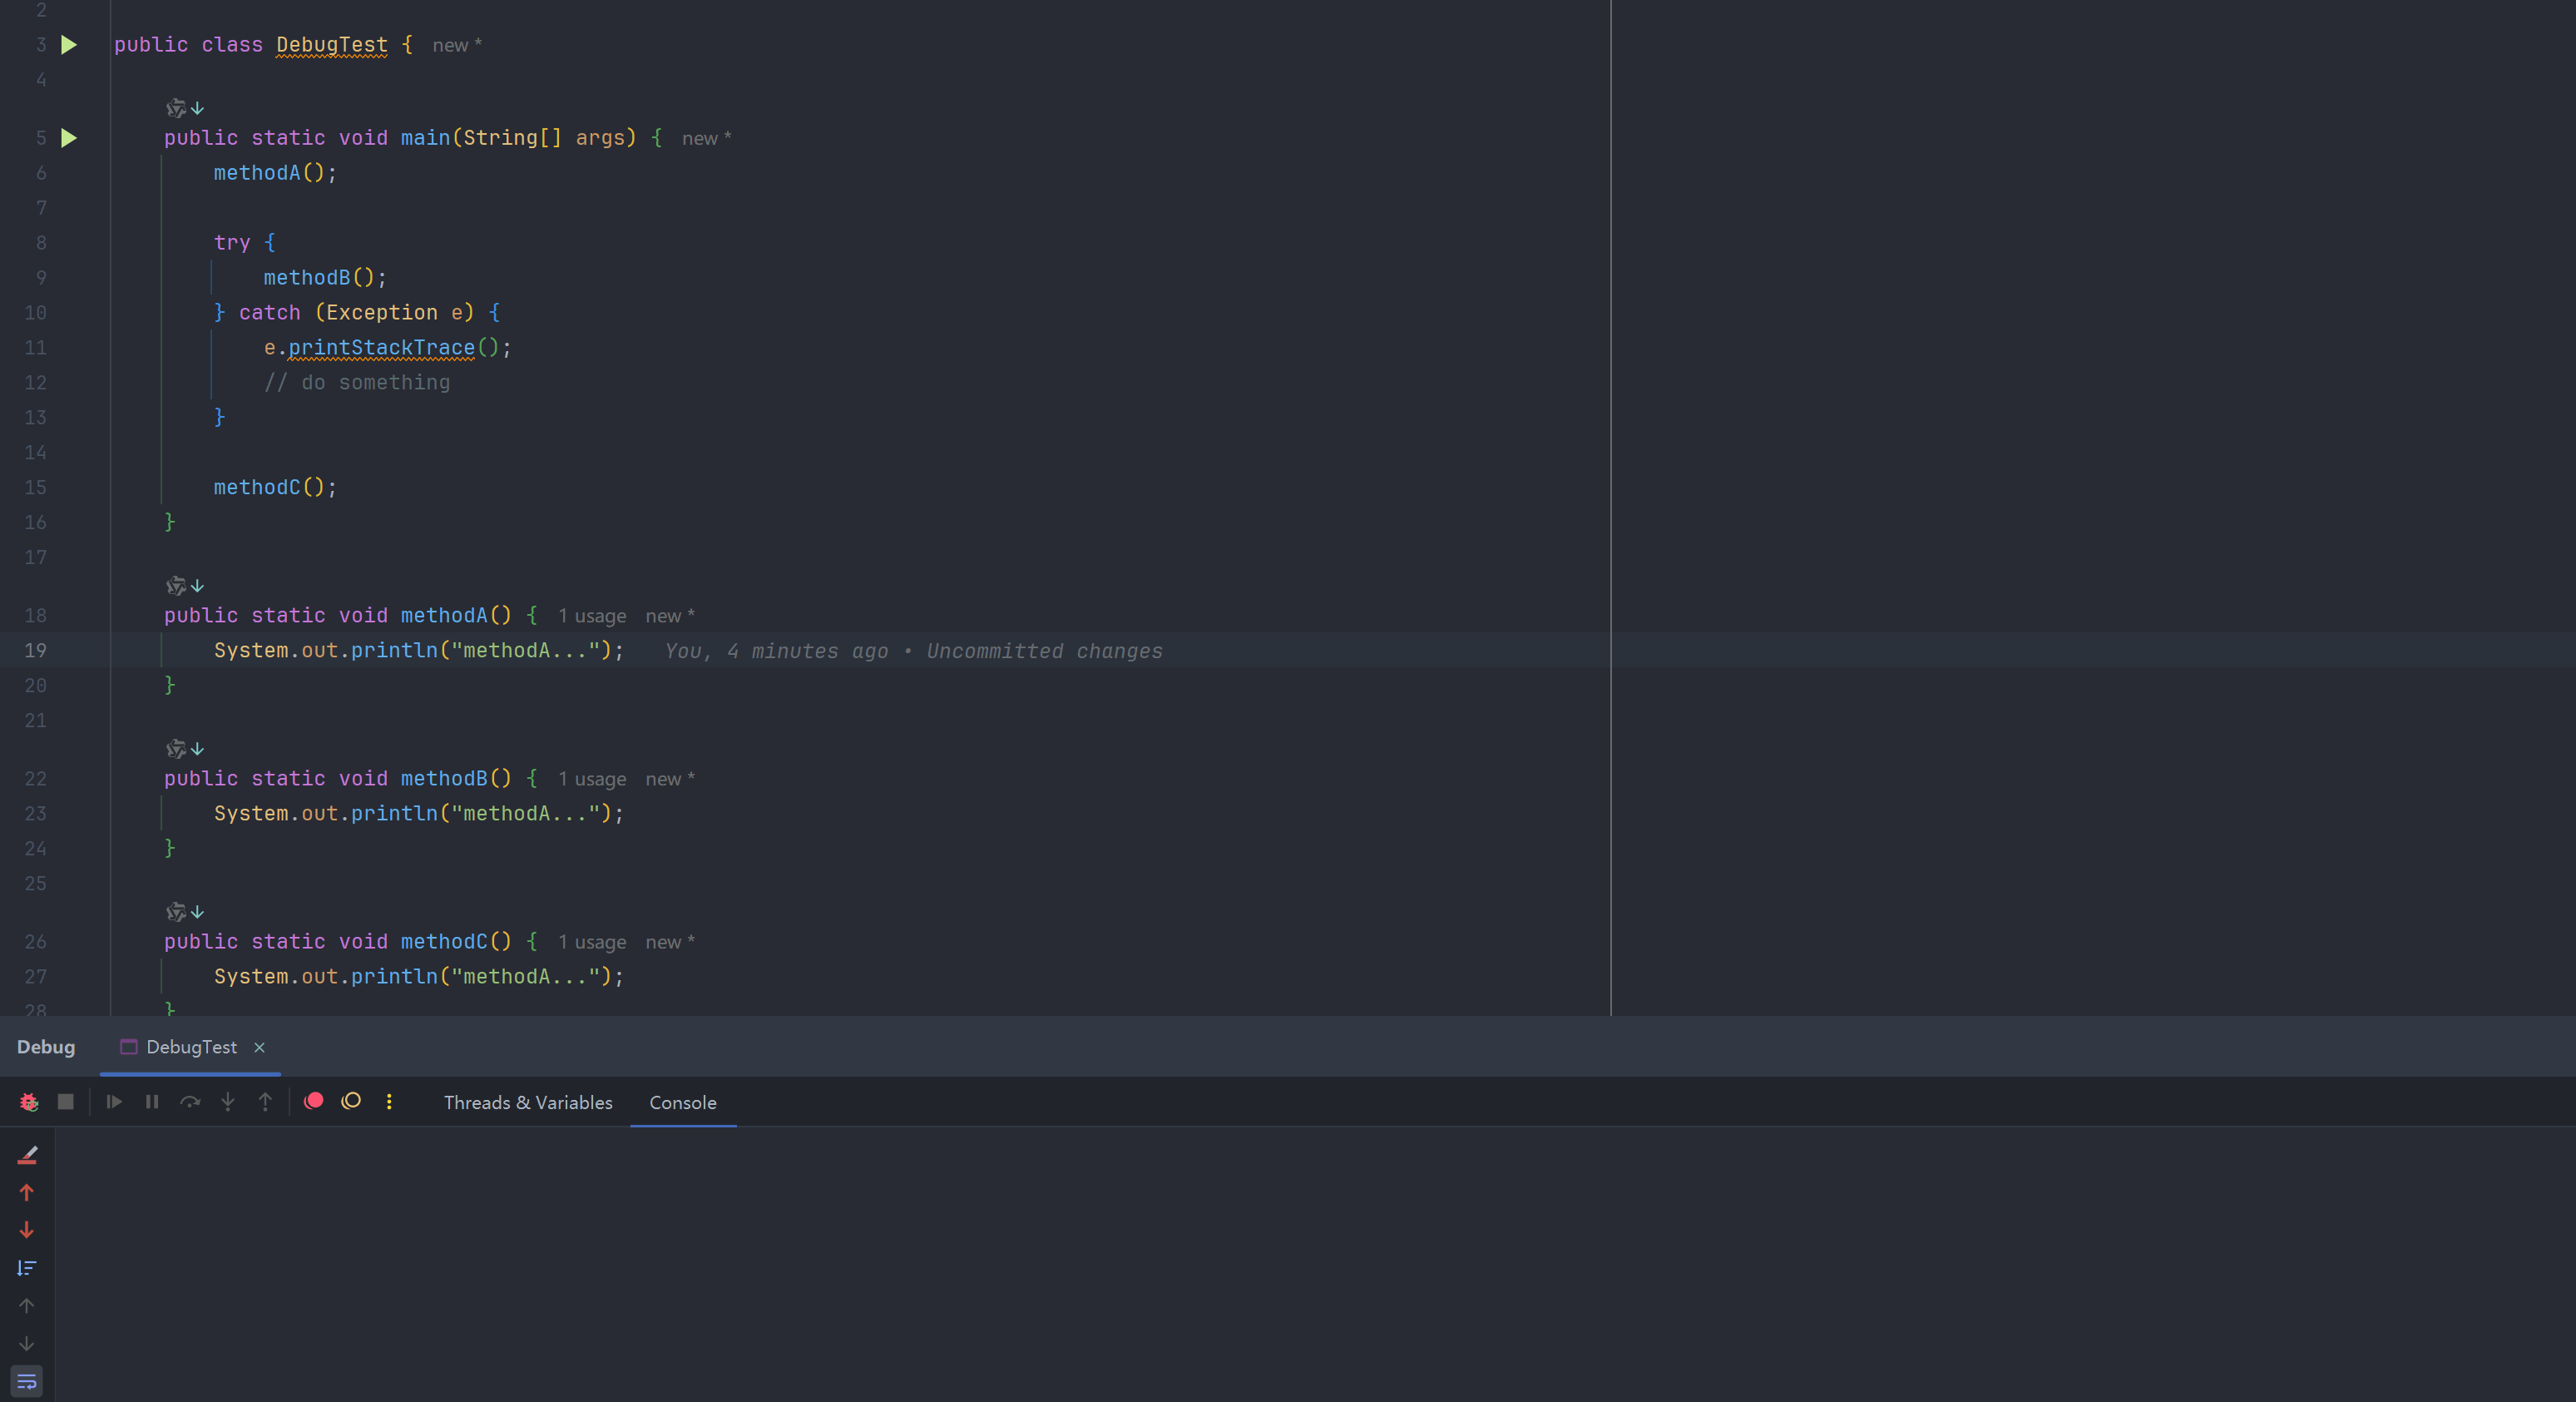Select the Console tab
The width and height of the screenshot is (2576, 1402).
(x=683, y=1102)
